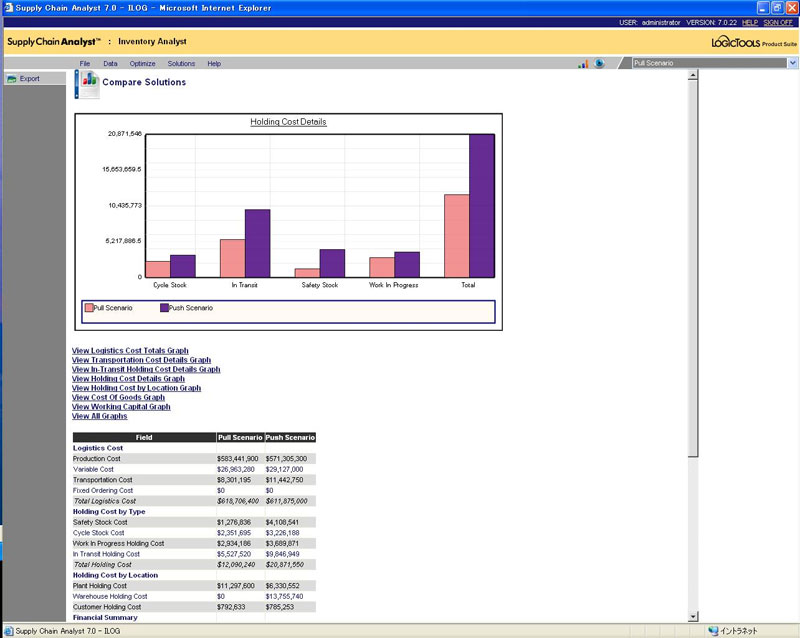800x638 pixels.
Task: Click the Cycle Stock Cost row label
Action: (98, 533)
